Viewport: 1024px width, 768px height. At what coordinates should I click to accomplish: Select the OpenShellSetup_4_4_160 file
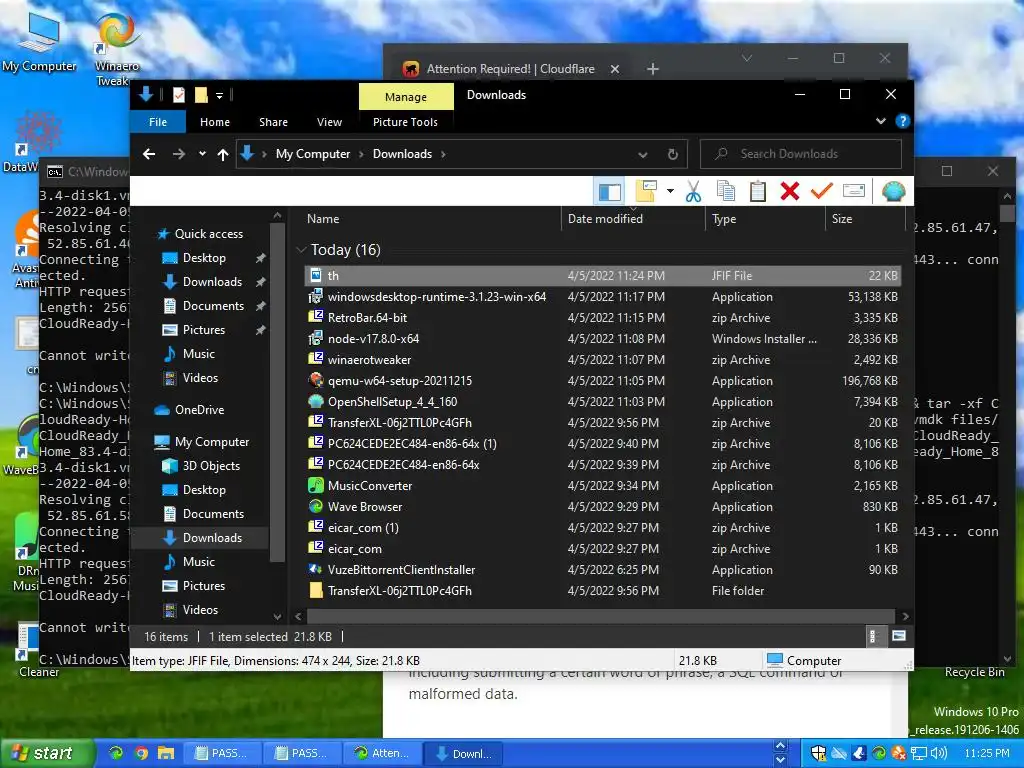(x=603, y=402)
